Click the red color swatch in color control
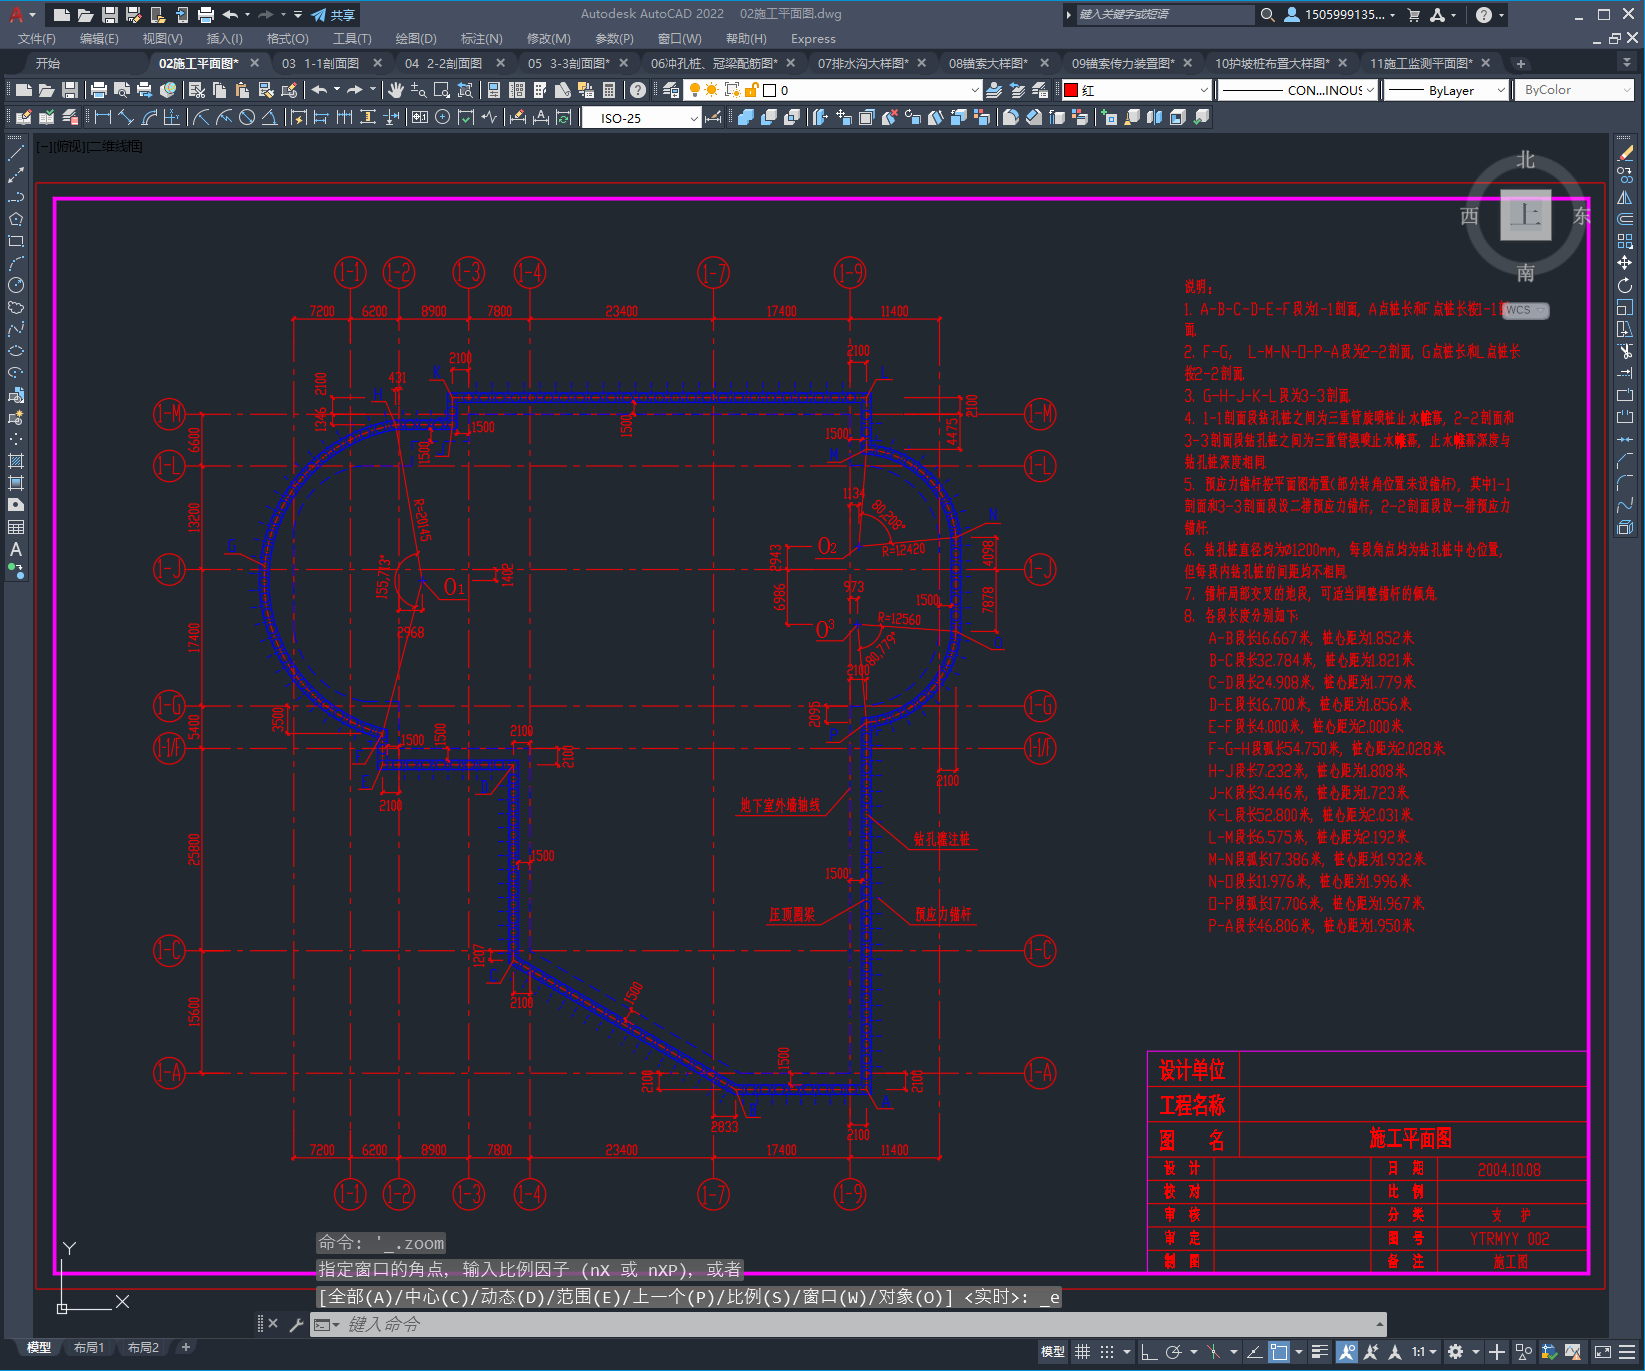Viewport: 1645px width, 1371px height. [1071, 90]
